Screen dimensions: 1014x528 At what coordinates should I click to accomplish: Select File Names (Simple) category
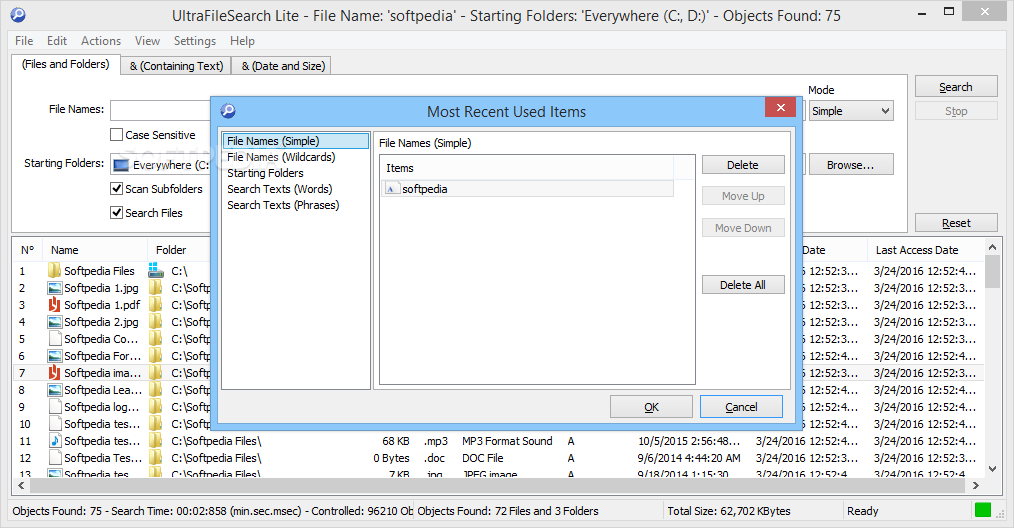(x=296, y=141)
